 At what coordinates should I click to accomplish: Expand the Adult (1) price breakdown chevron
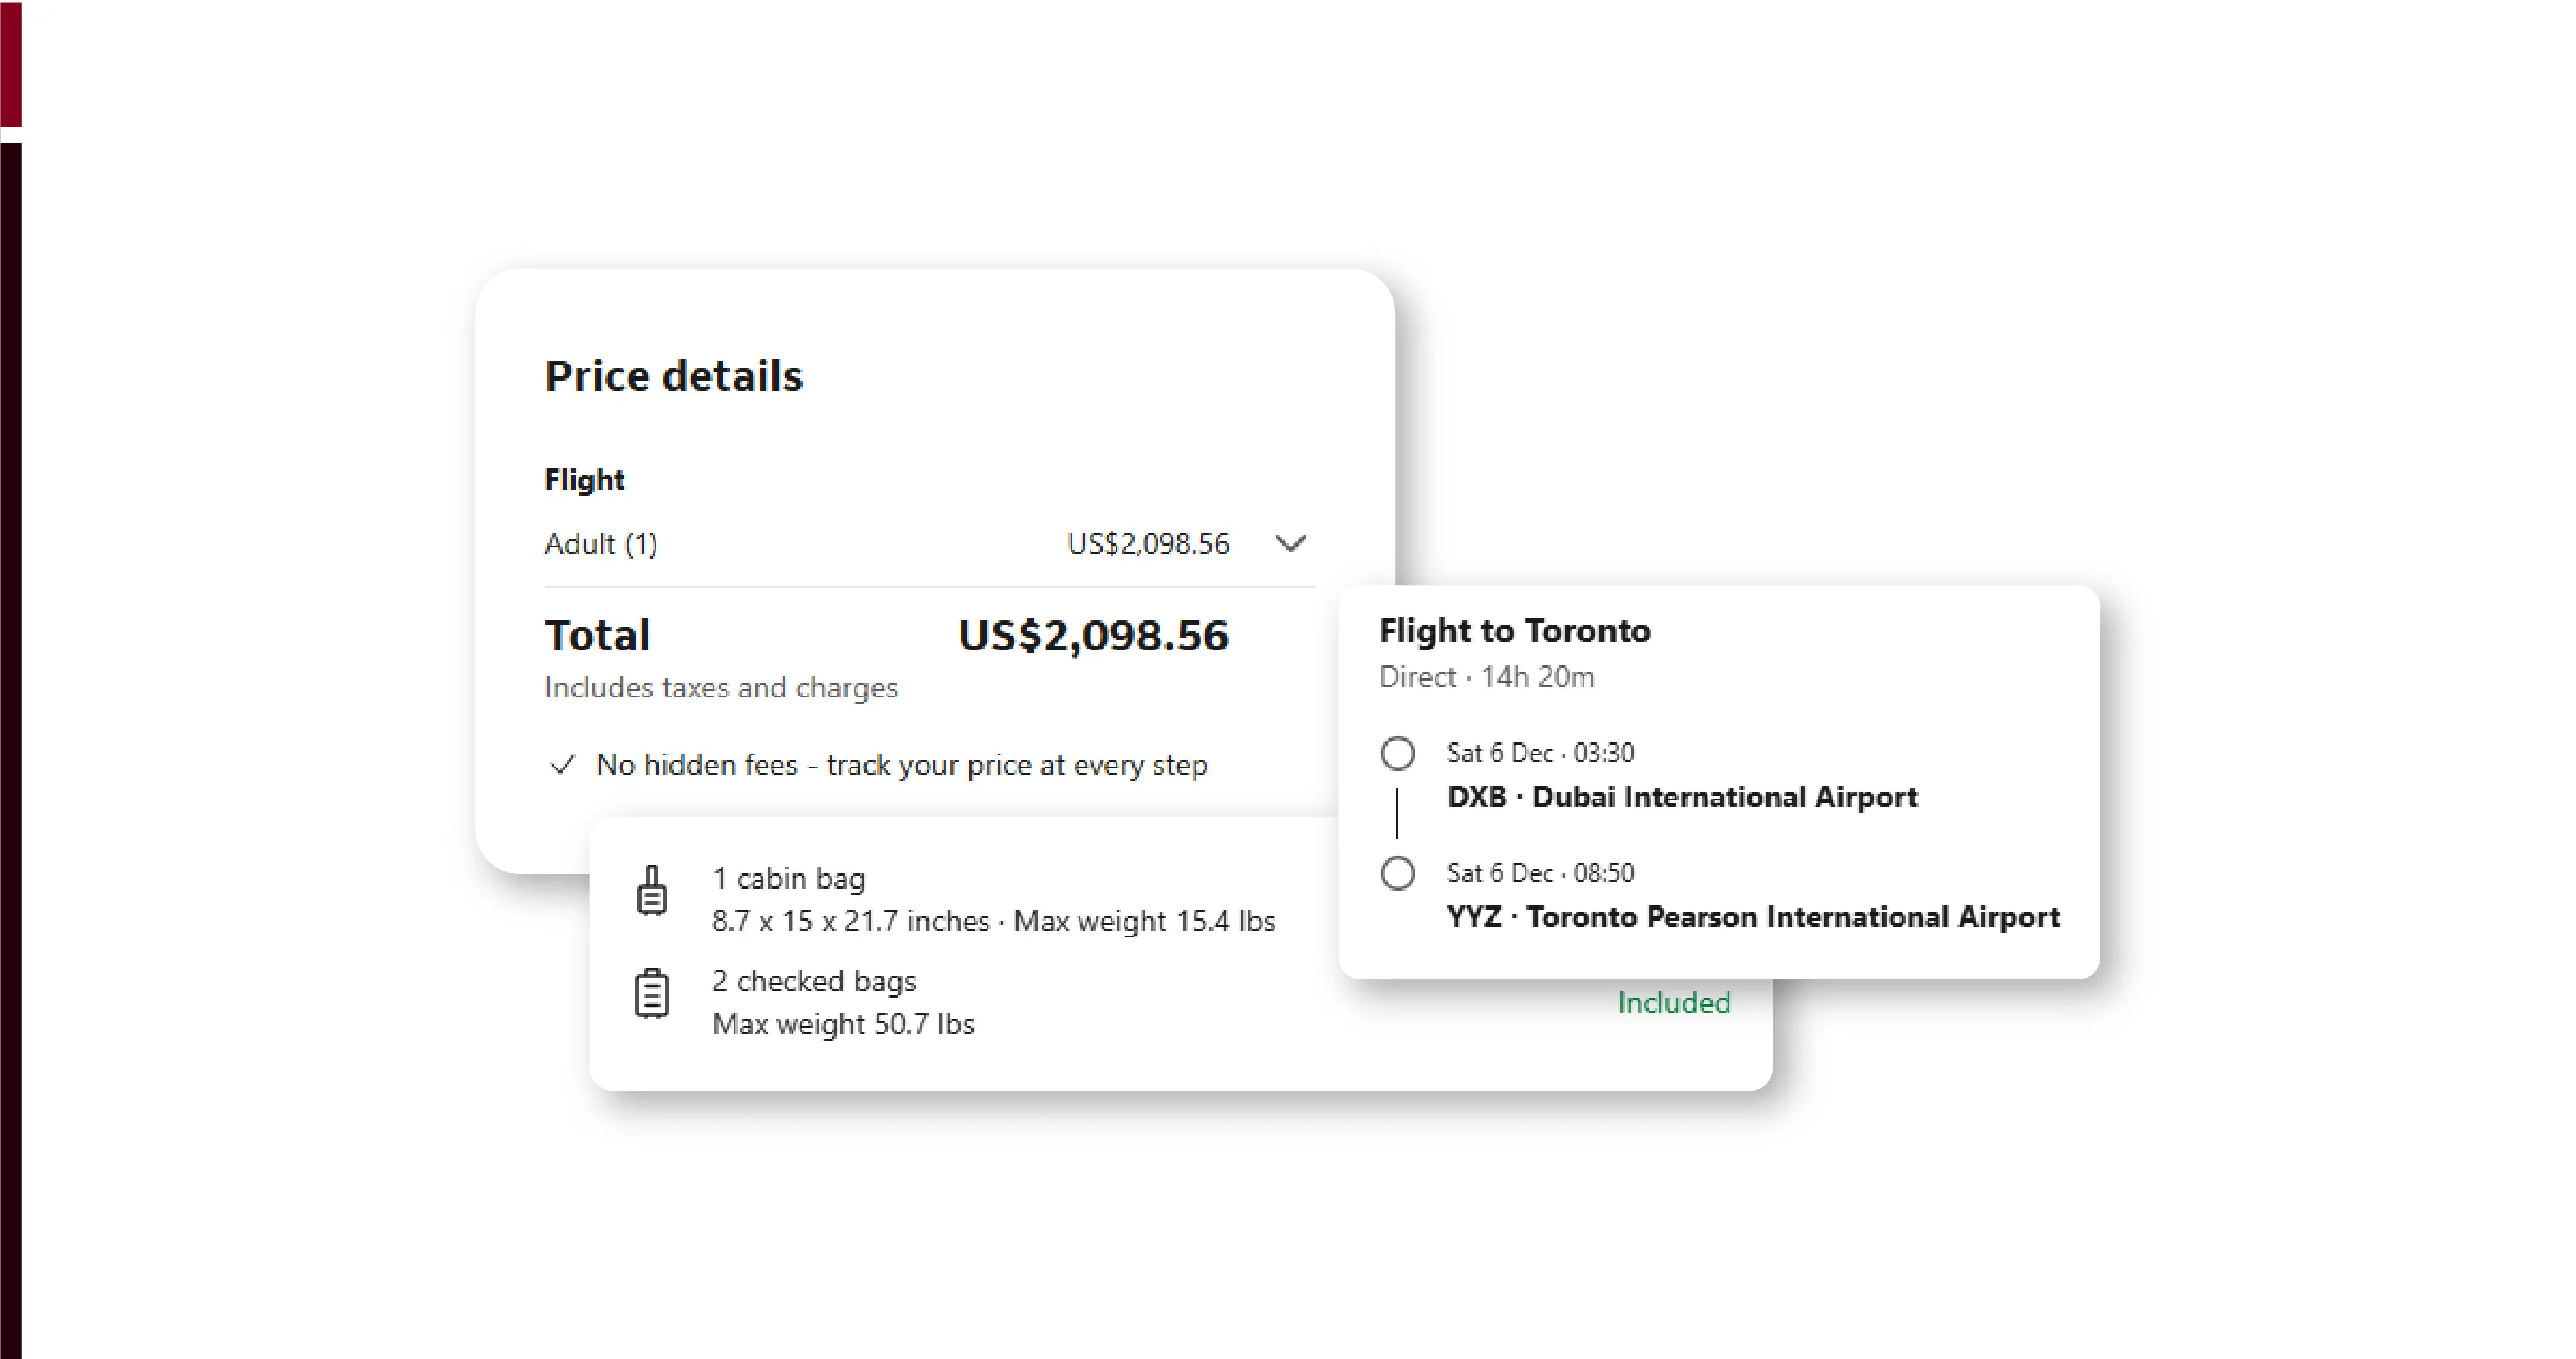1290,544
